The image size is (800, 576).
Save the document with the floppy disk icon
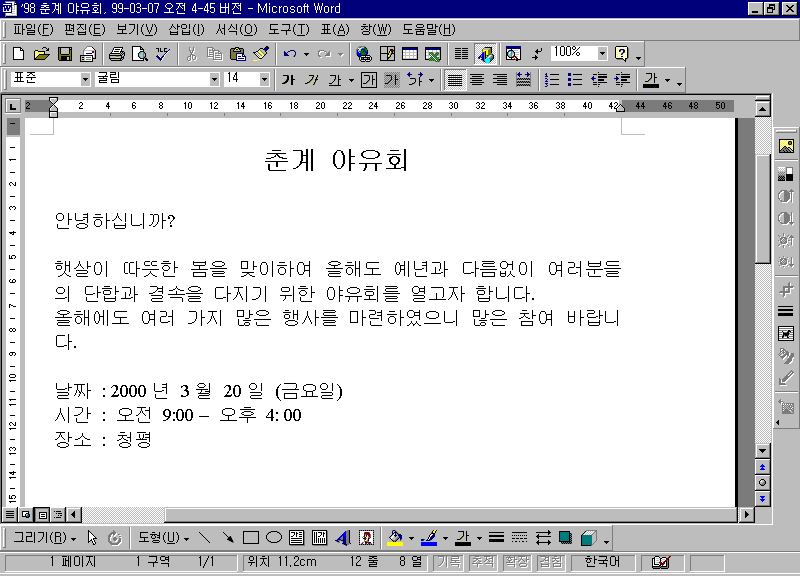pos(65,54)
